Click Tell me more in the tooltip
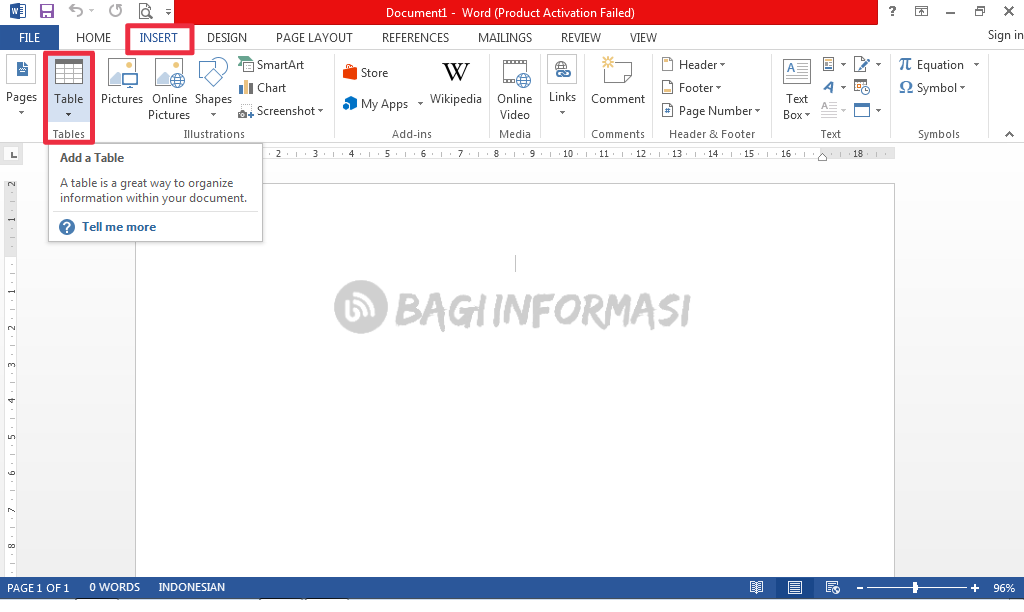 (x=118, y=226)
